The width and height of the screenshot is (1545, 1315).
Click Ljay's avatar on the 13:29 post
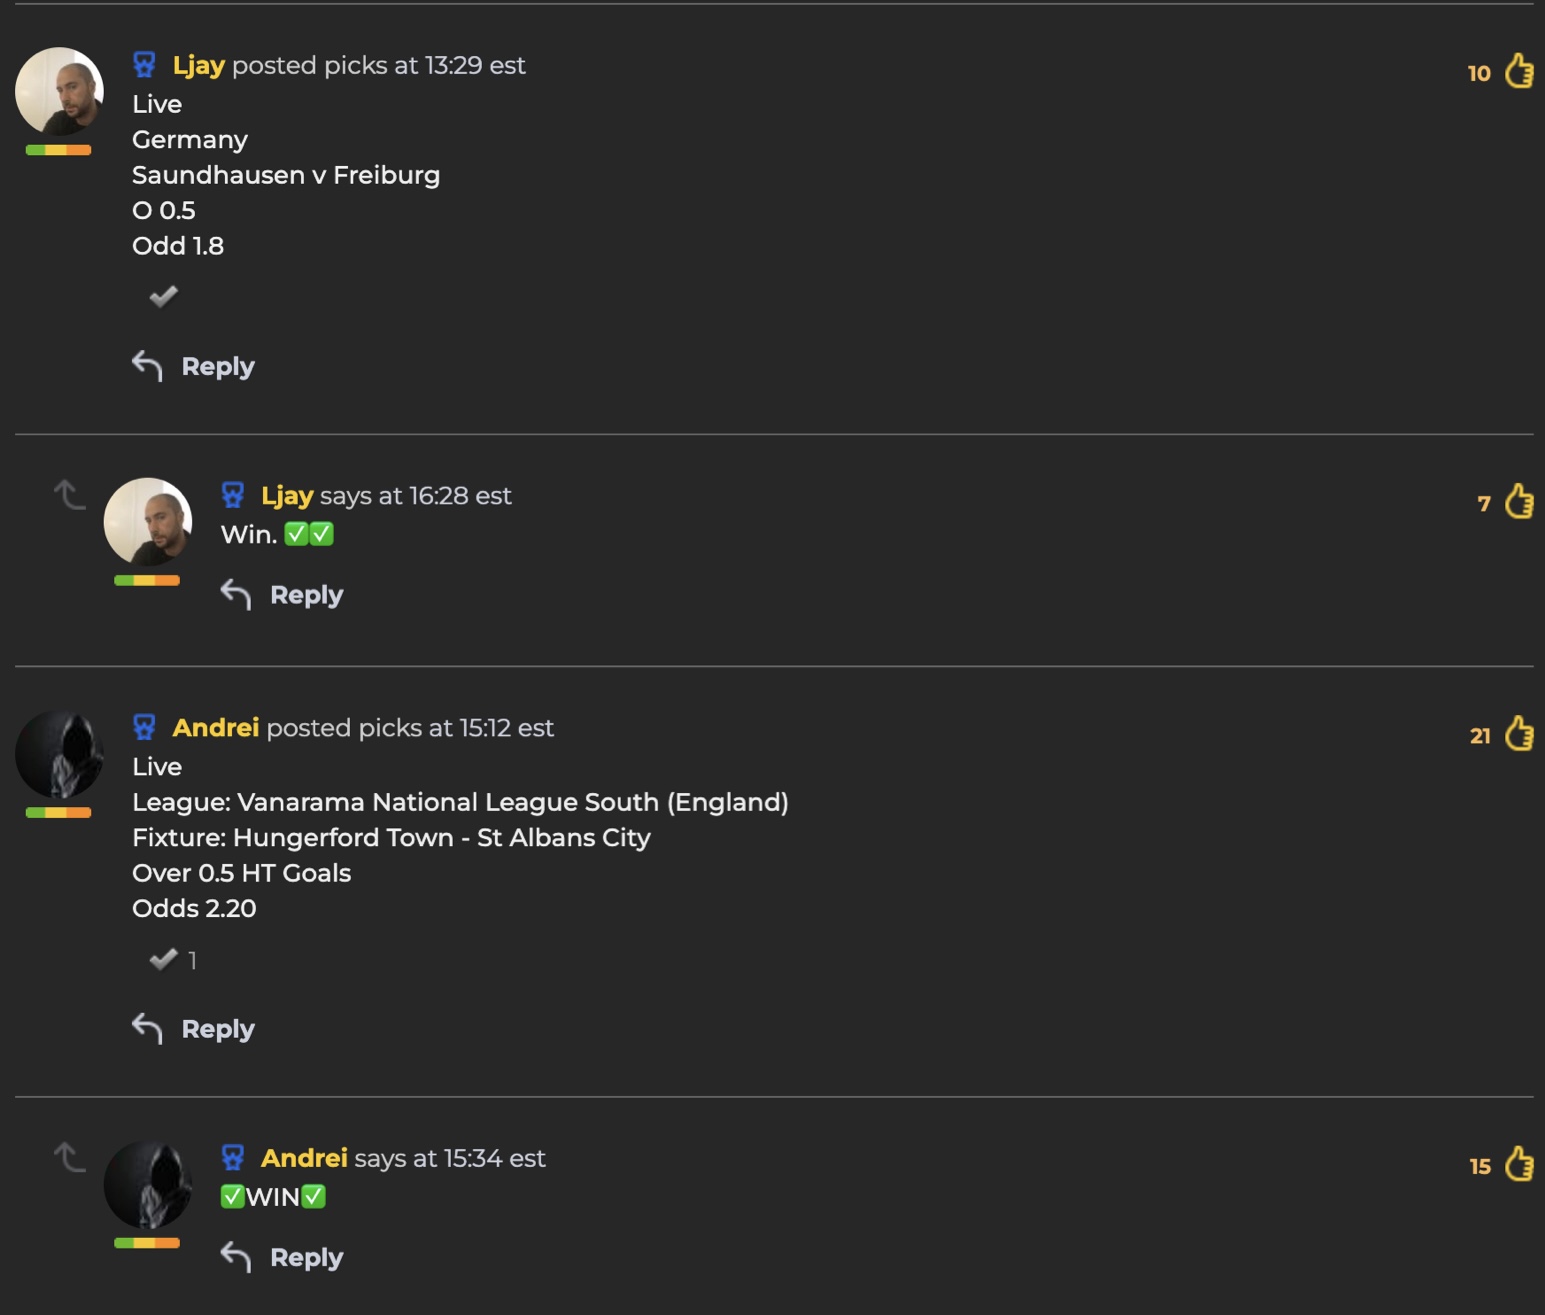click(59, 92)
